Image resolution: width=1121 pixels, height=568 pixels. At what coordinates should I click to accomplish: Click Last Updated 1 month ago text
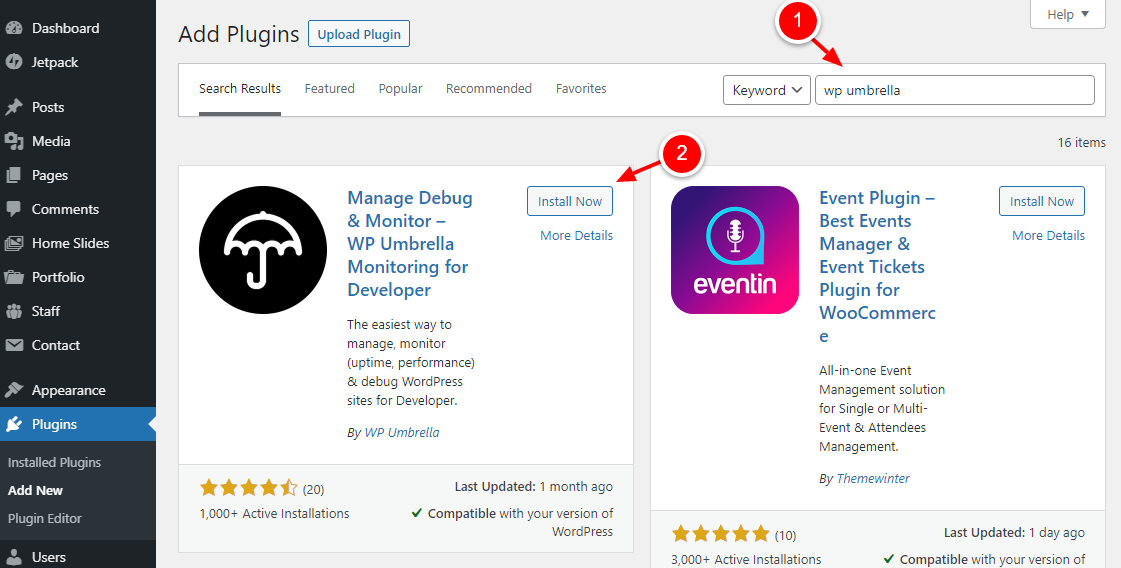coord(533,486)
